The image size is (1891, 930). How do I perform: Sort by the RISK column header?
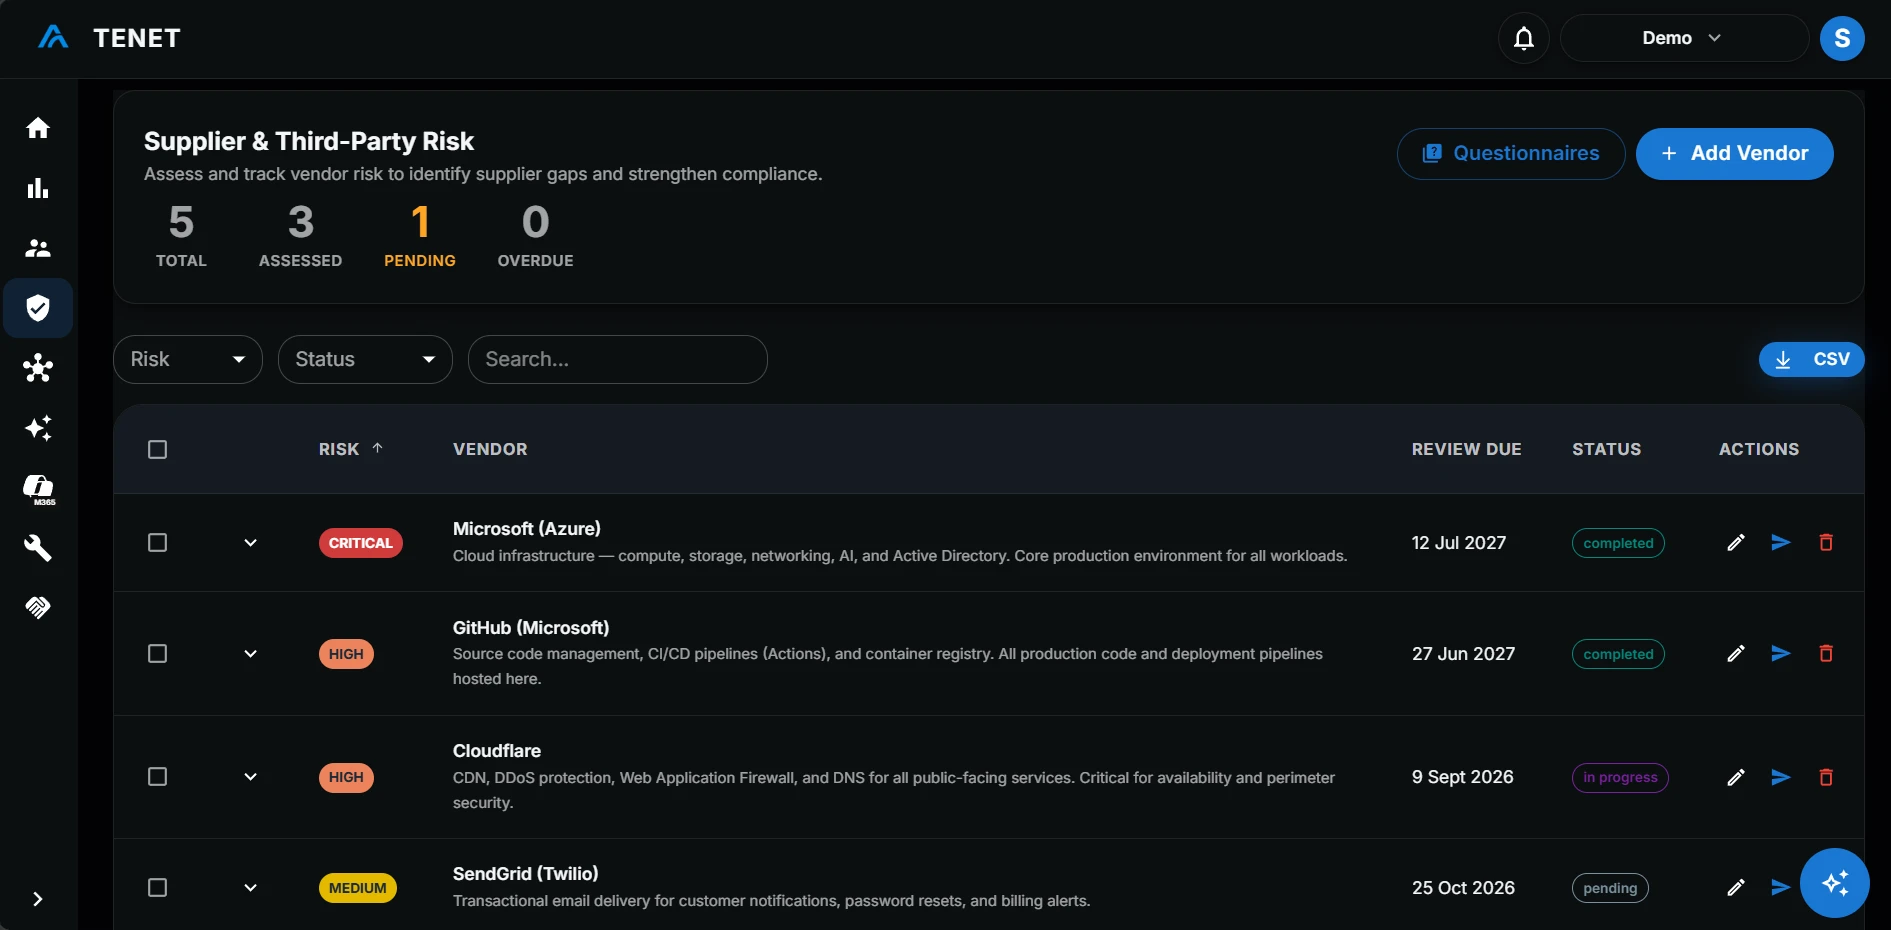pyautogui.click(x=350, y=449)
